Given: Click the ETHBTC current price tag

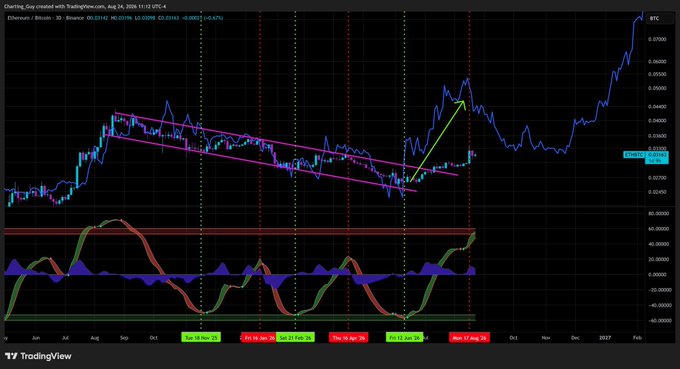Looking at the screenshot, I should tap(646, 157).
